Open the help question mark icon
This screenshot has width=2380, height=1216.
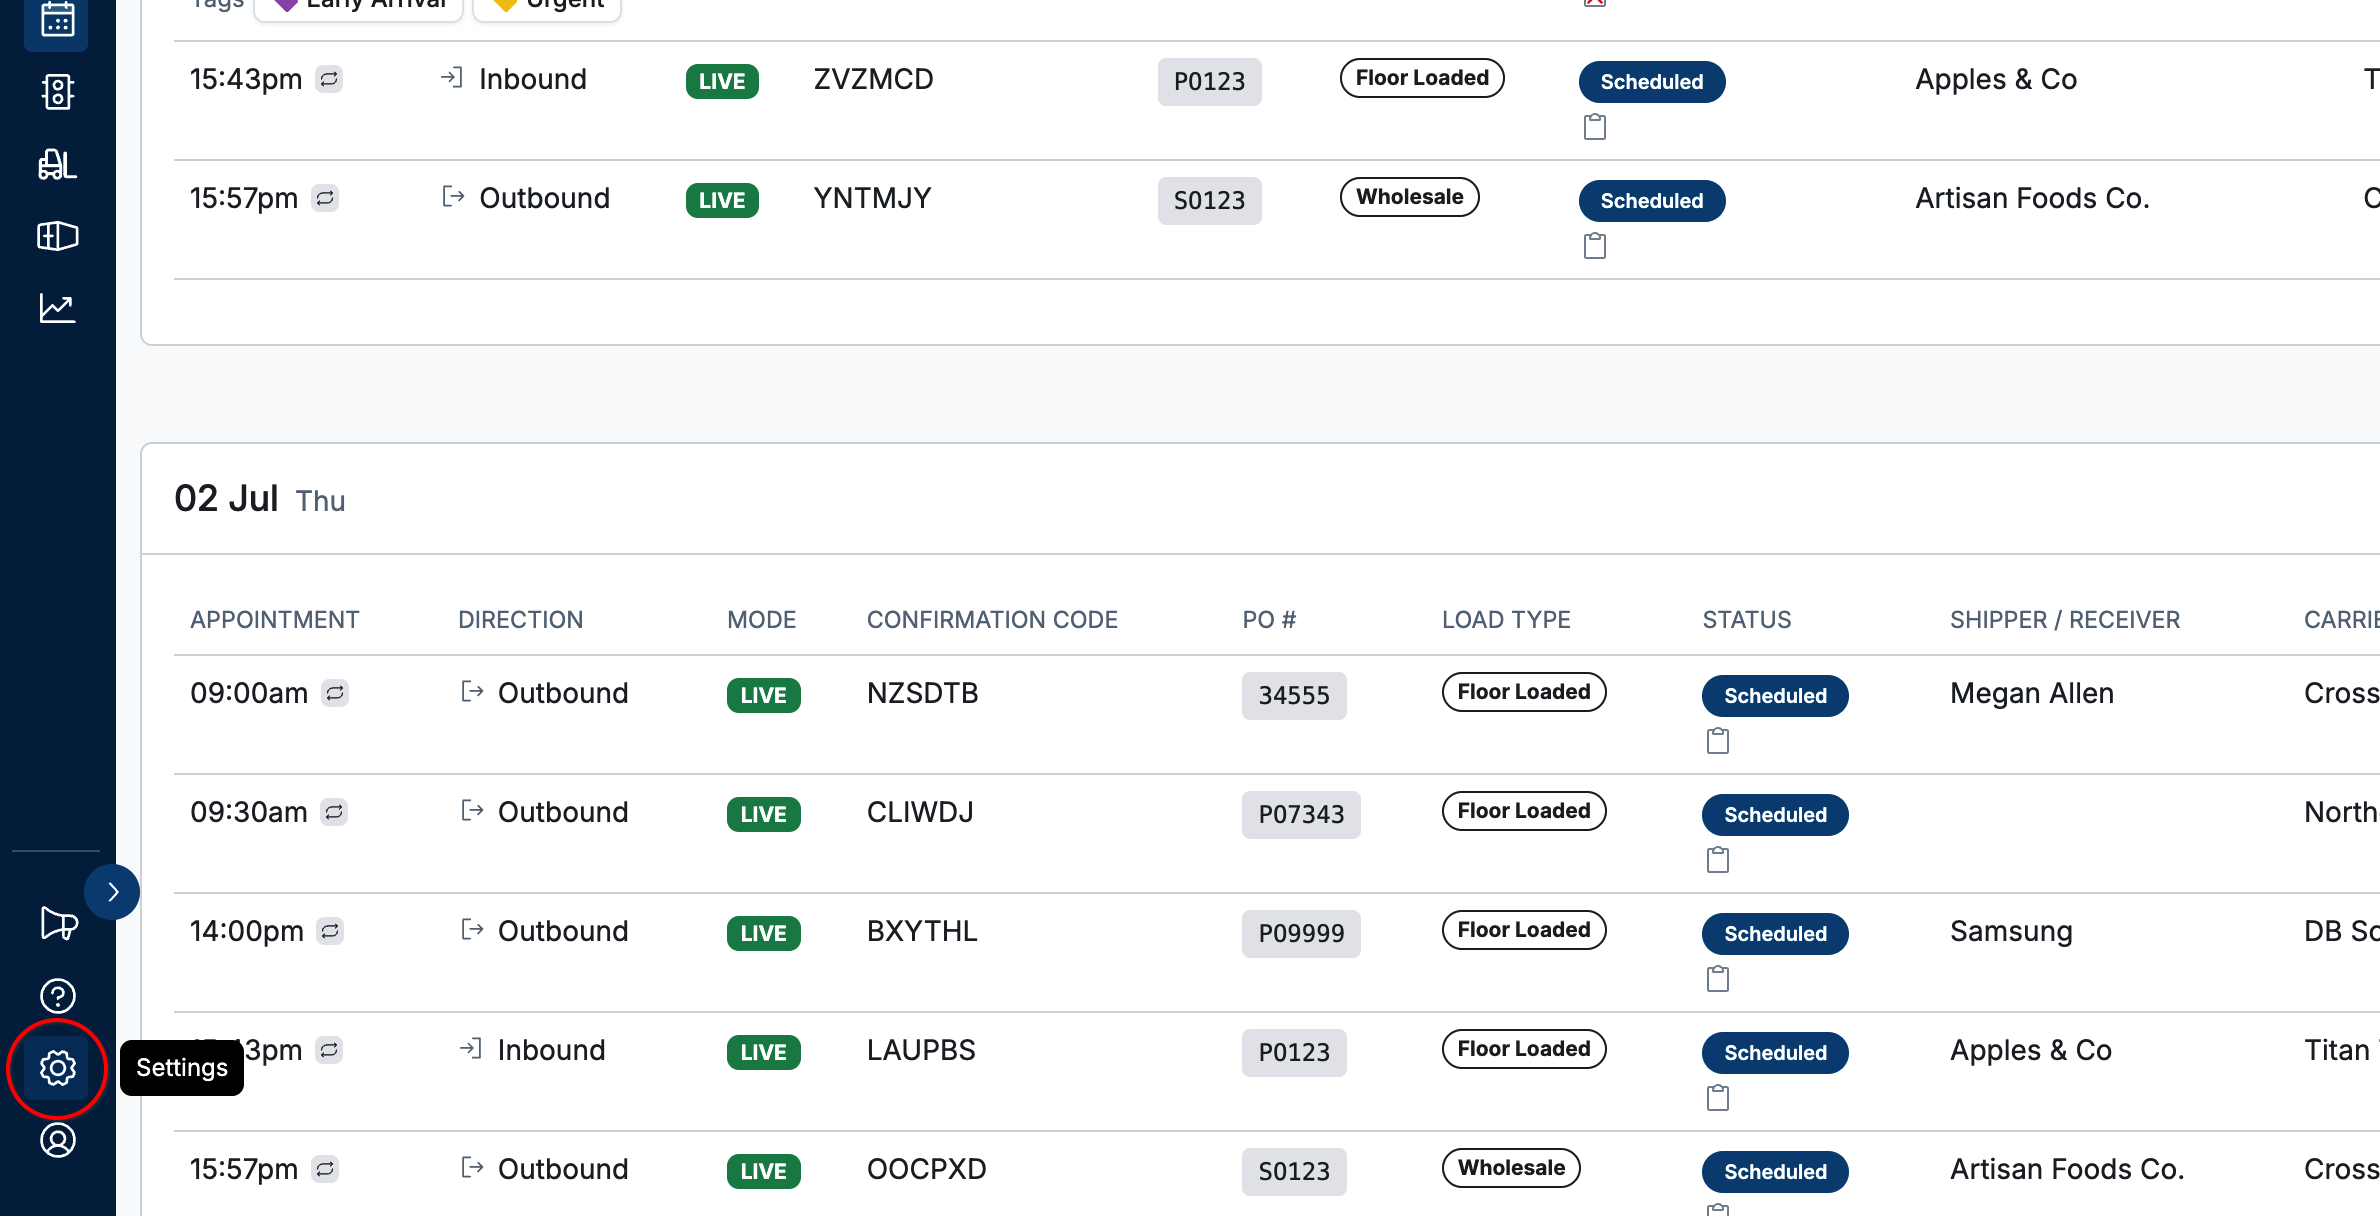58,996
